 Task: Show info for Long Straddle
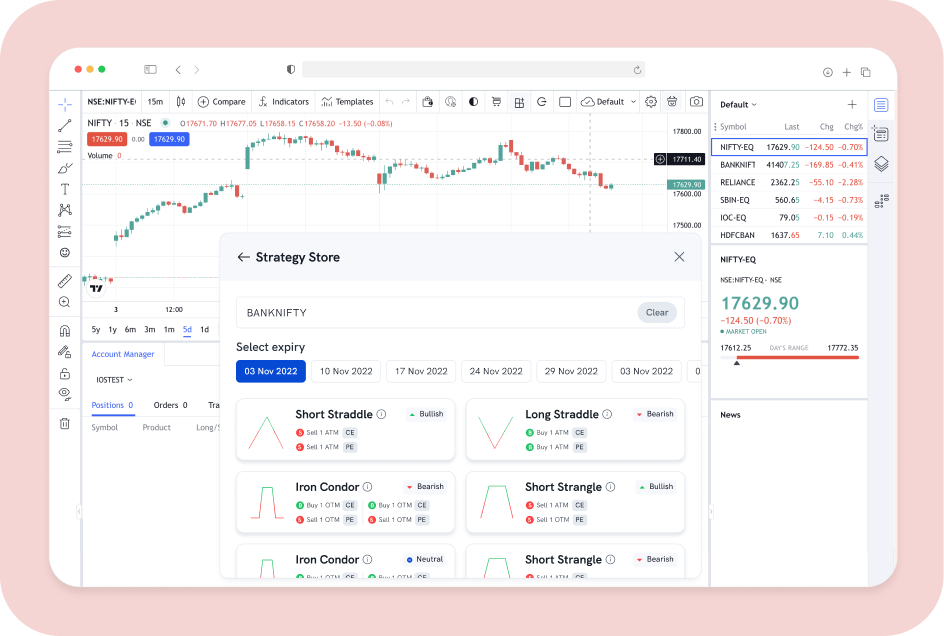pyautogui.click(x=607, y=414)
